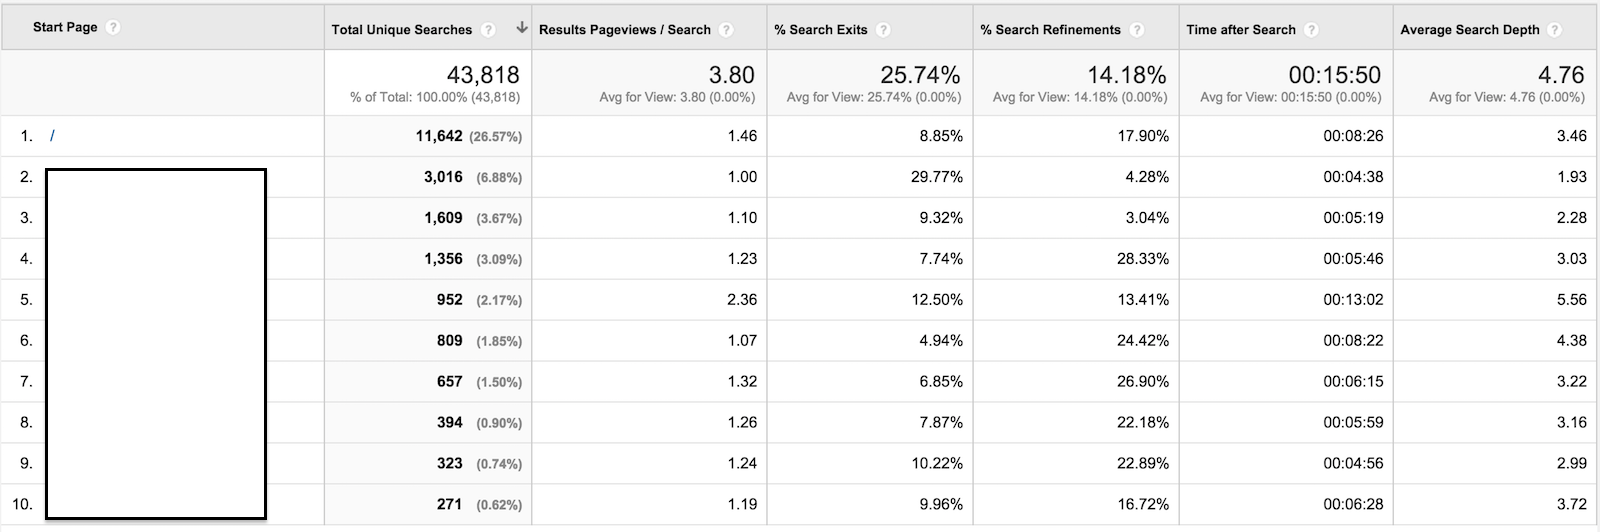
Task: Click the 43,818 total searches summary
Action: click(483, 75)
